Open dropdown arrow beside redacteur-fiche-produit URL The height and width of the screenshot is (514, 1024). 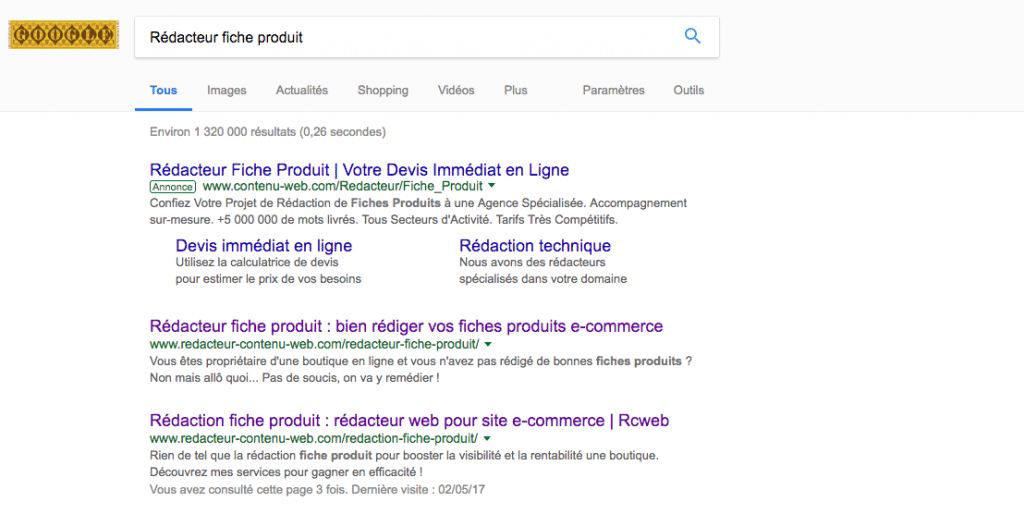(x=488, y=344)
